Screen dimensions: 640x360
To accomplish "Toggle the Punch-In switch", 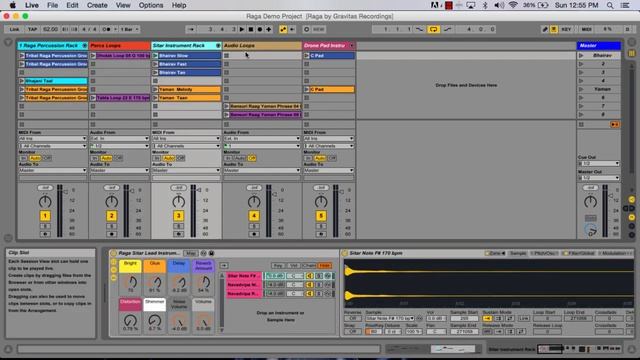I will [x=419, y=29].
